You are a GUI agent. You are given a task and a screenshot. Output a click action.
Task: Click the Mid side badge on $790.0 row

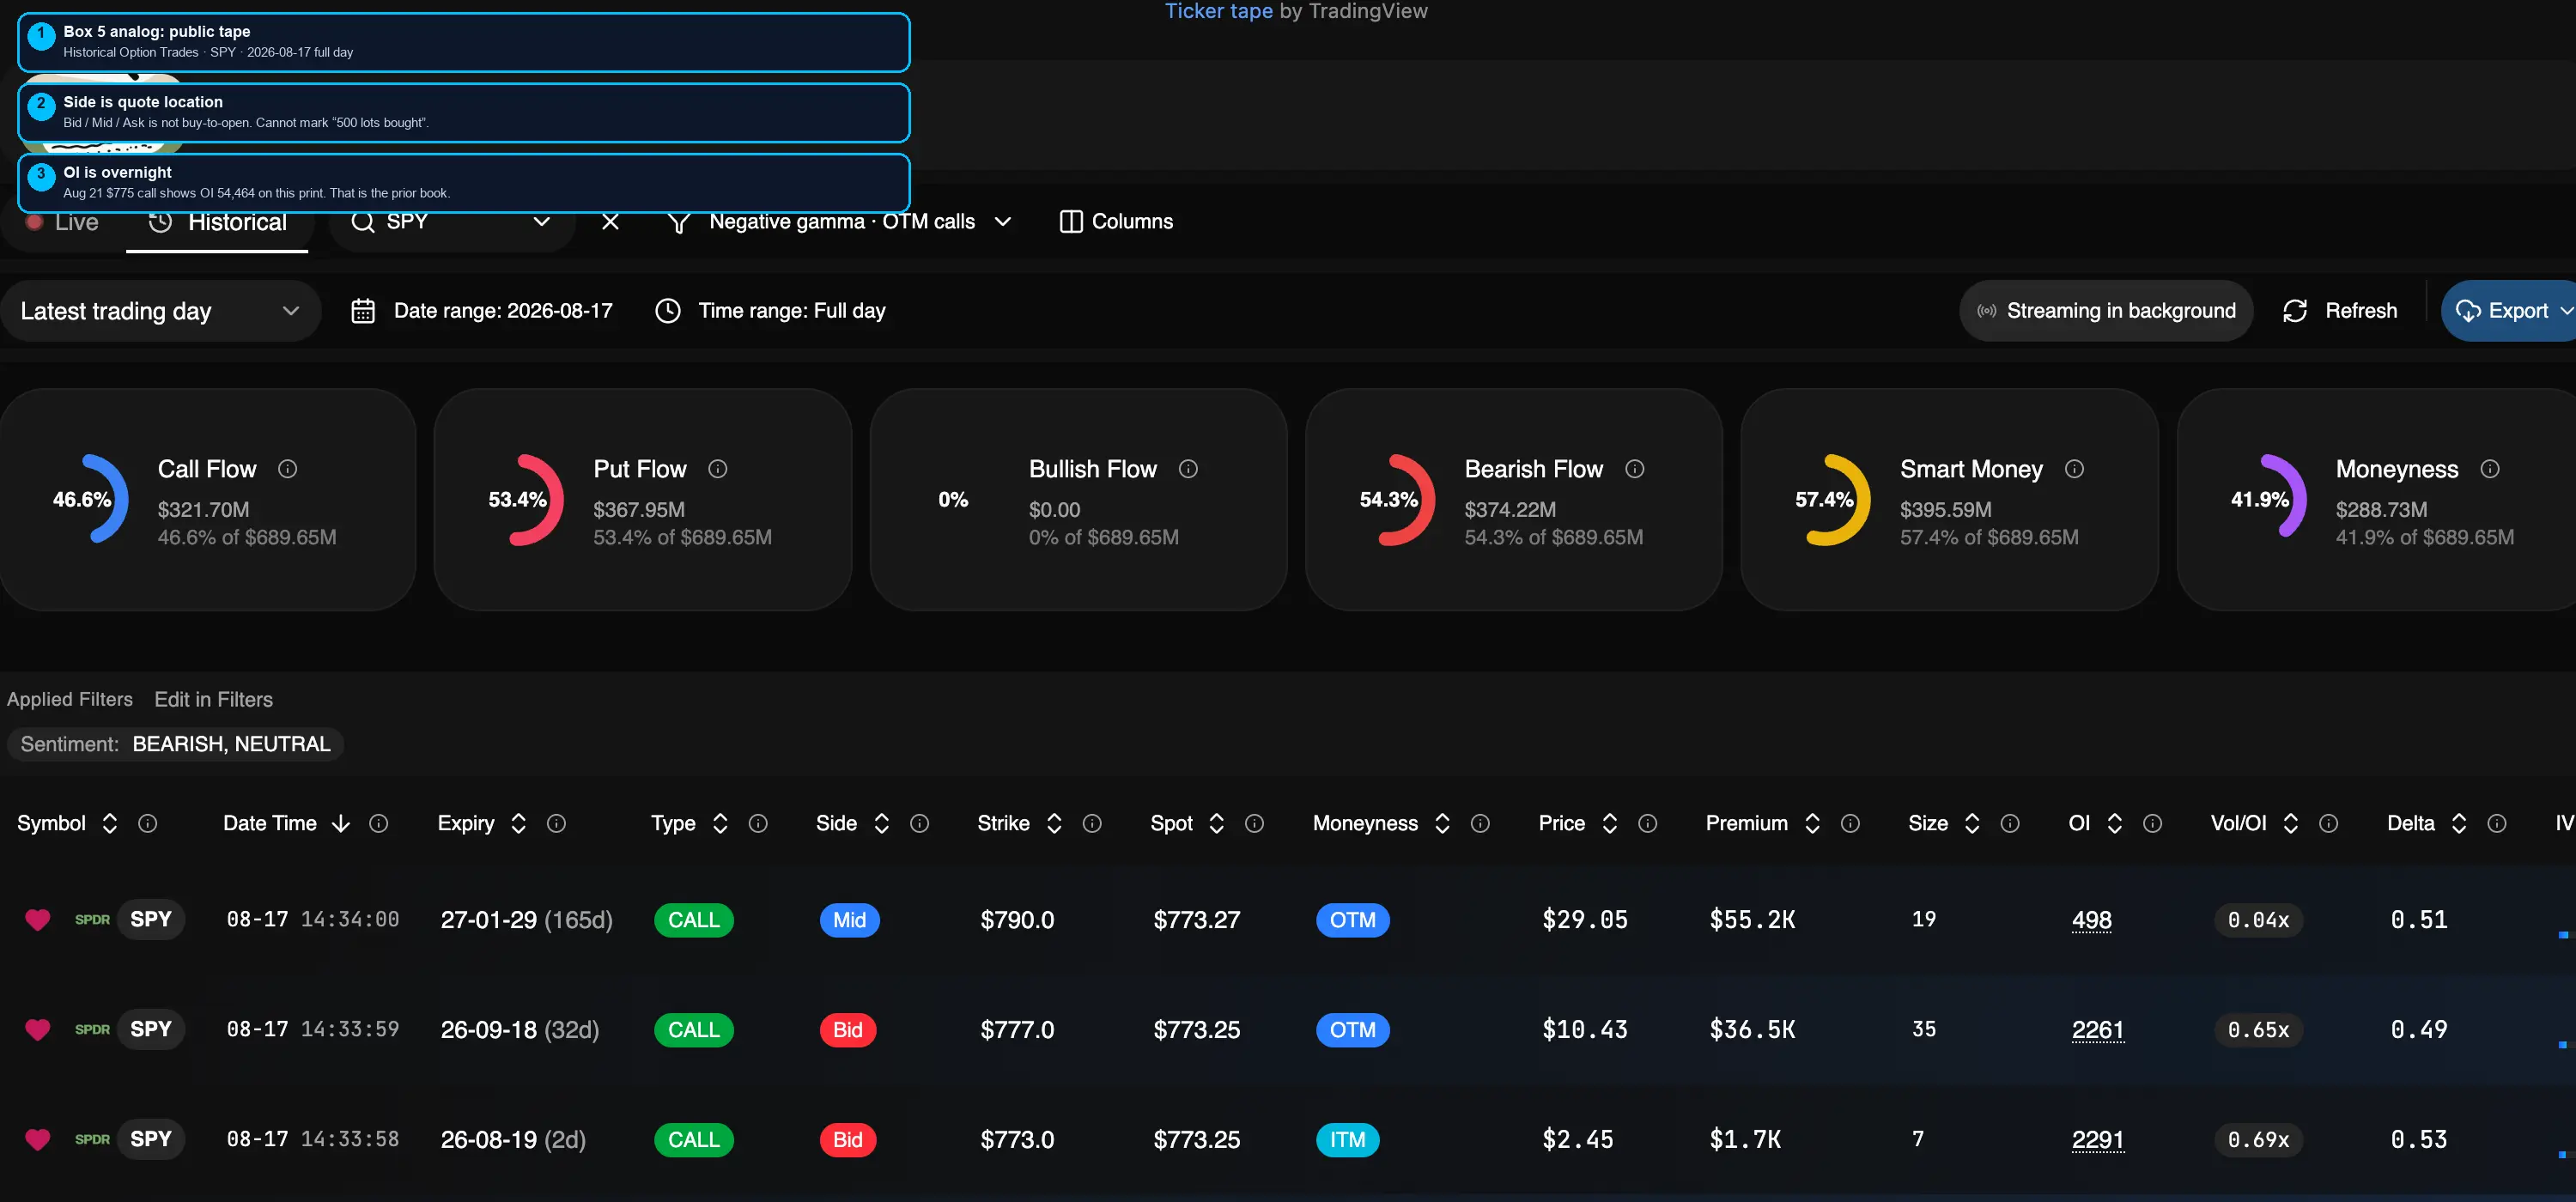pyautogui.click(x=849, y=919)
